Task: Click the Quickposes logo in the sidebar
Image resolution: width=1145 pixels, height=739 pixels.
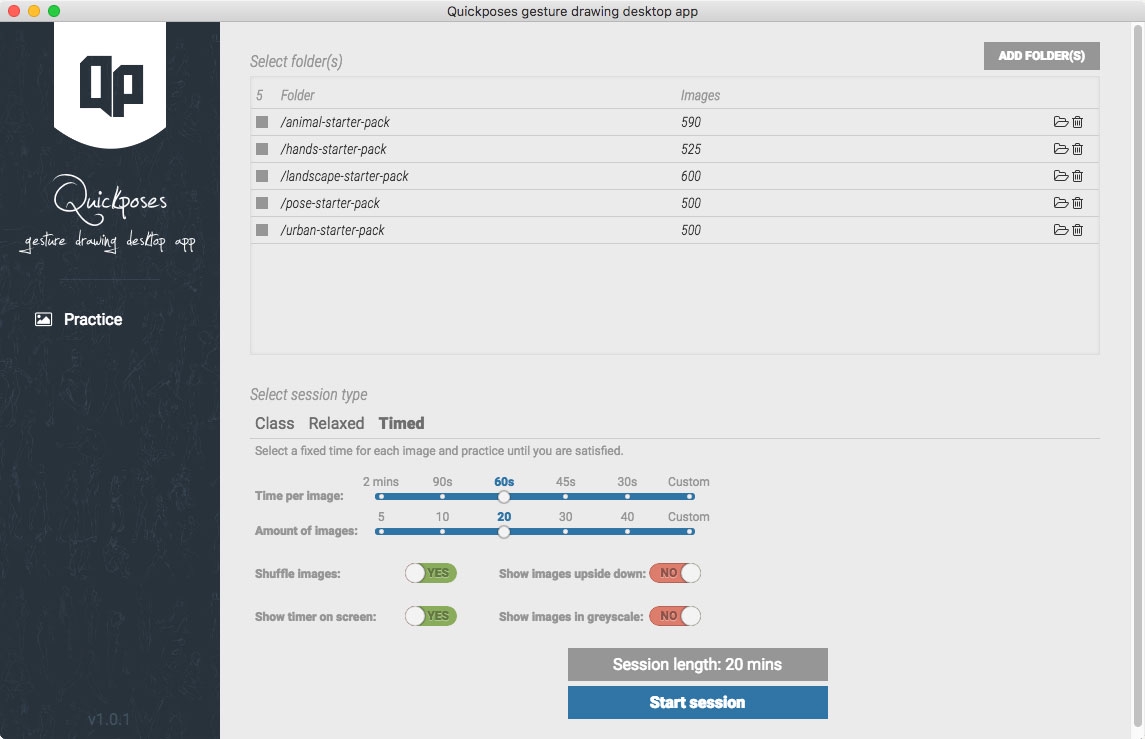Action: coord(110,85)
